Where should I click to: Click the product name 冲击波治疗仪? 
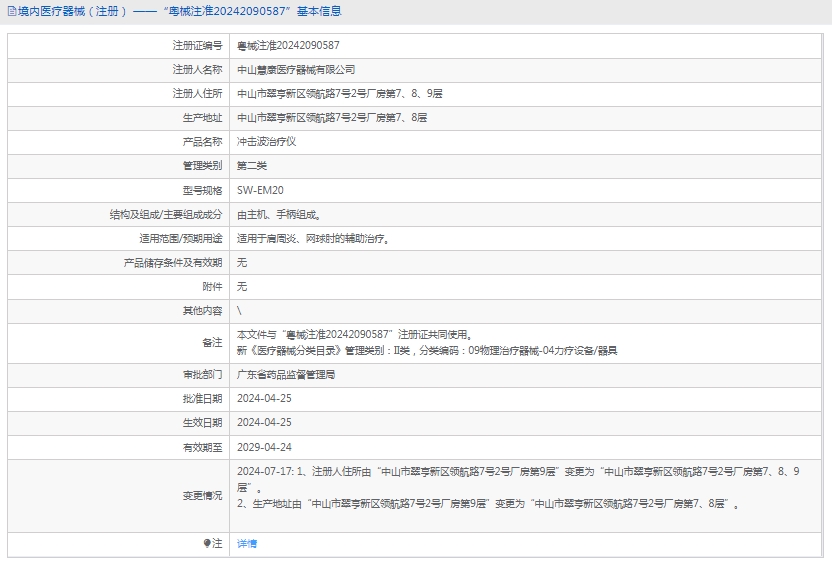266,142
